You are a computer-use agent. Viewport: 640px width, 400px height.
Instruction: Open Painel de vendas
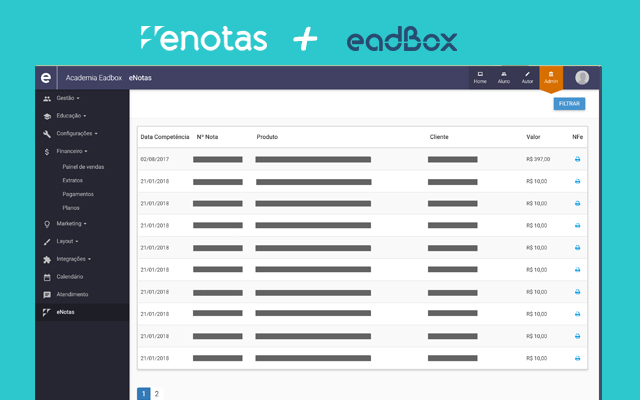coord(83,167)
